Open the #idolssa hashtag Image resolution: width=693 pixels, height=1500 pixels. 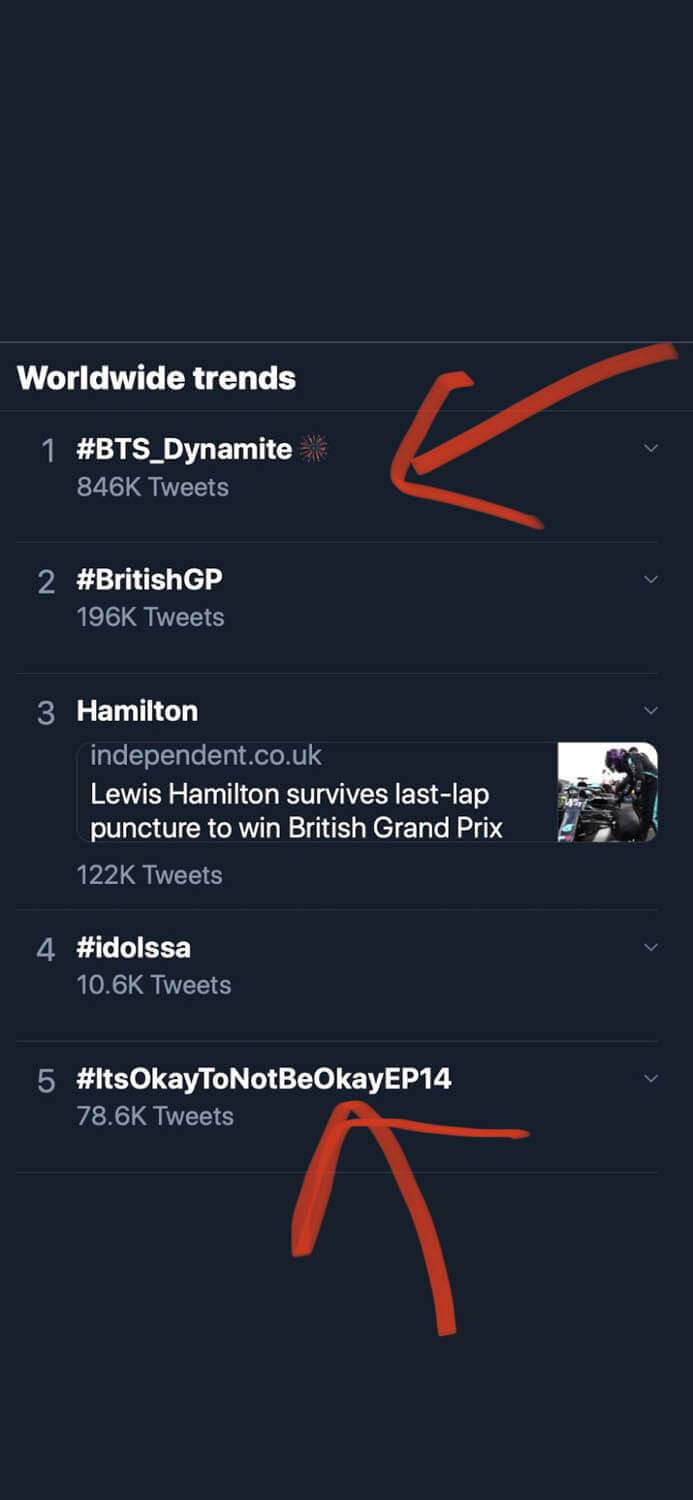pos(134,947)
